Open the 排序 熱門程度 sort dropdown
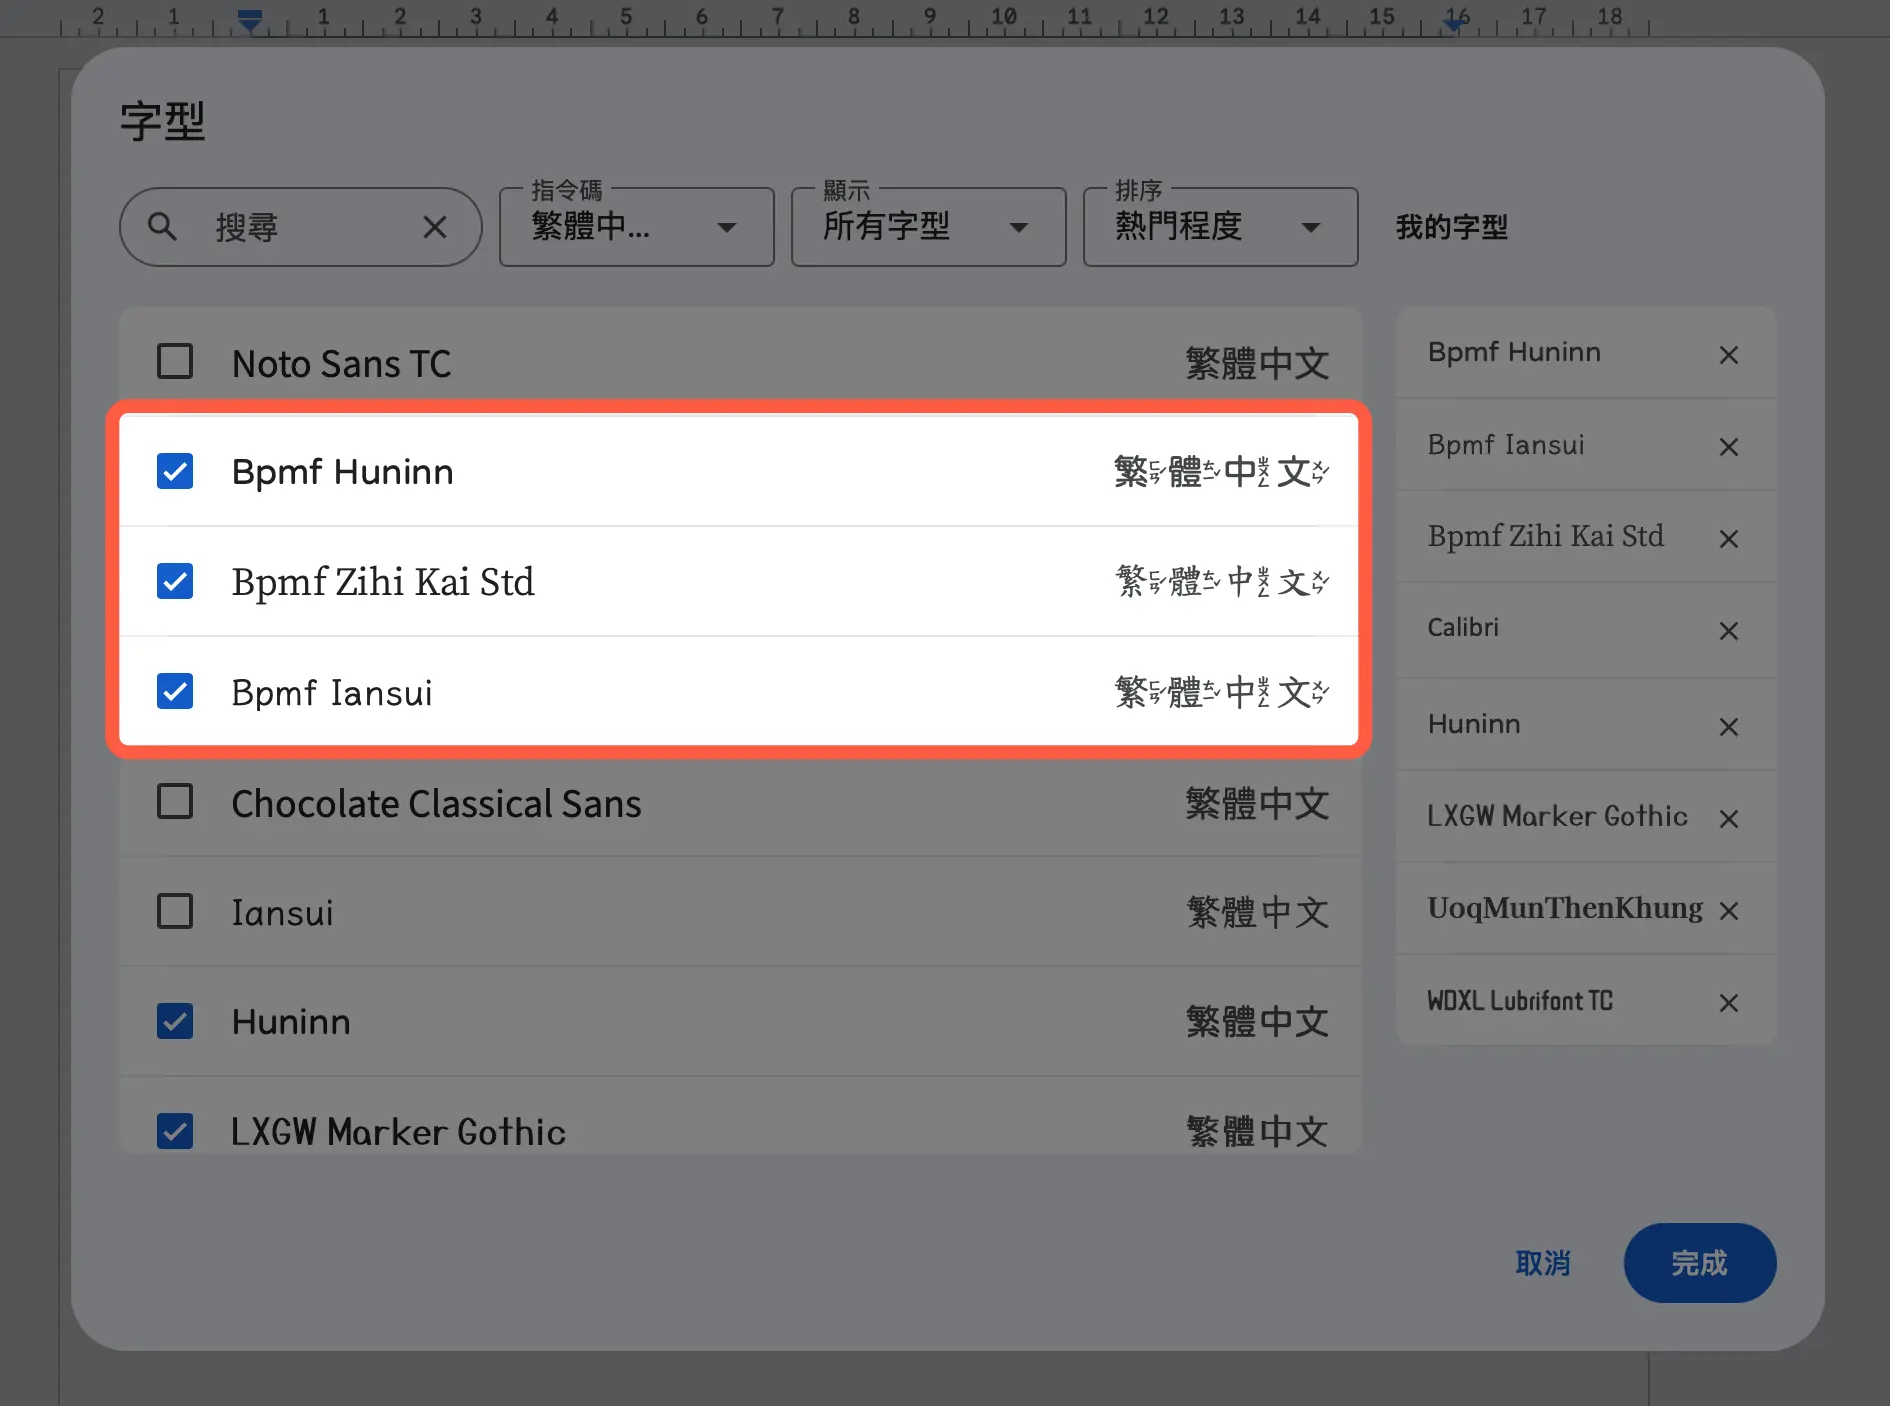This screenshot has height=1406, width=1890. tap(1221, 227)
